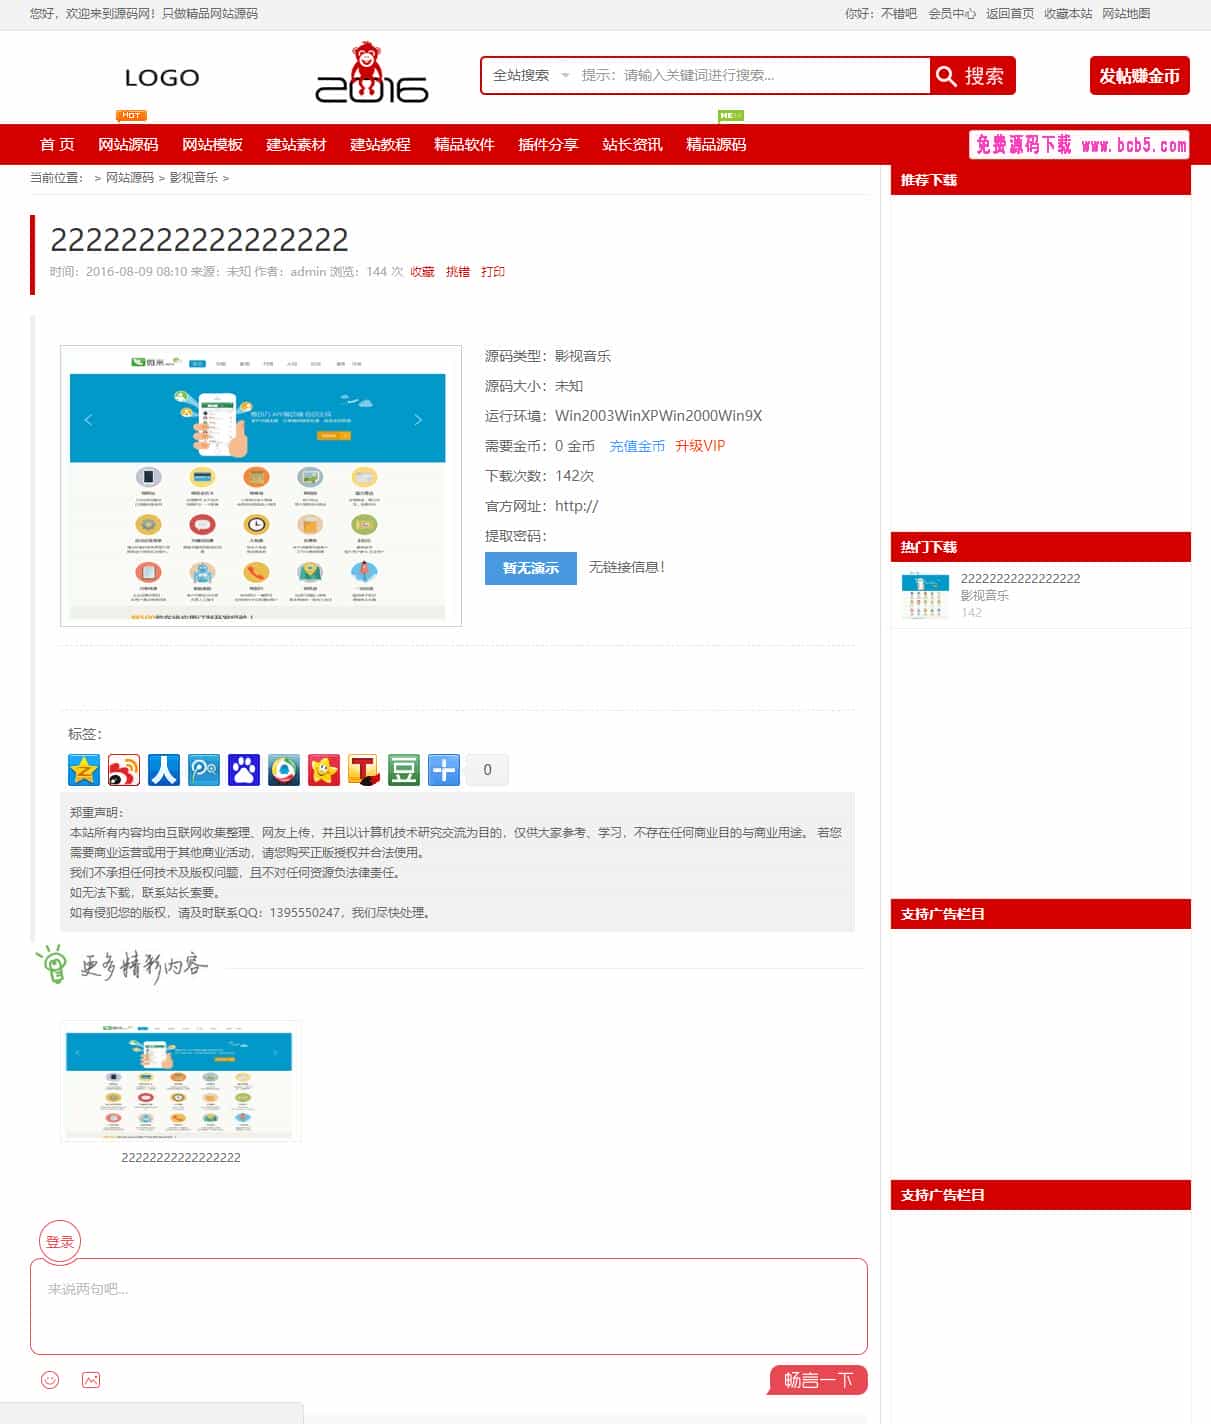
Task: Click the 免费源码下载 www.bcb5.com banner
Action: tap(1080, 145)
